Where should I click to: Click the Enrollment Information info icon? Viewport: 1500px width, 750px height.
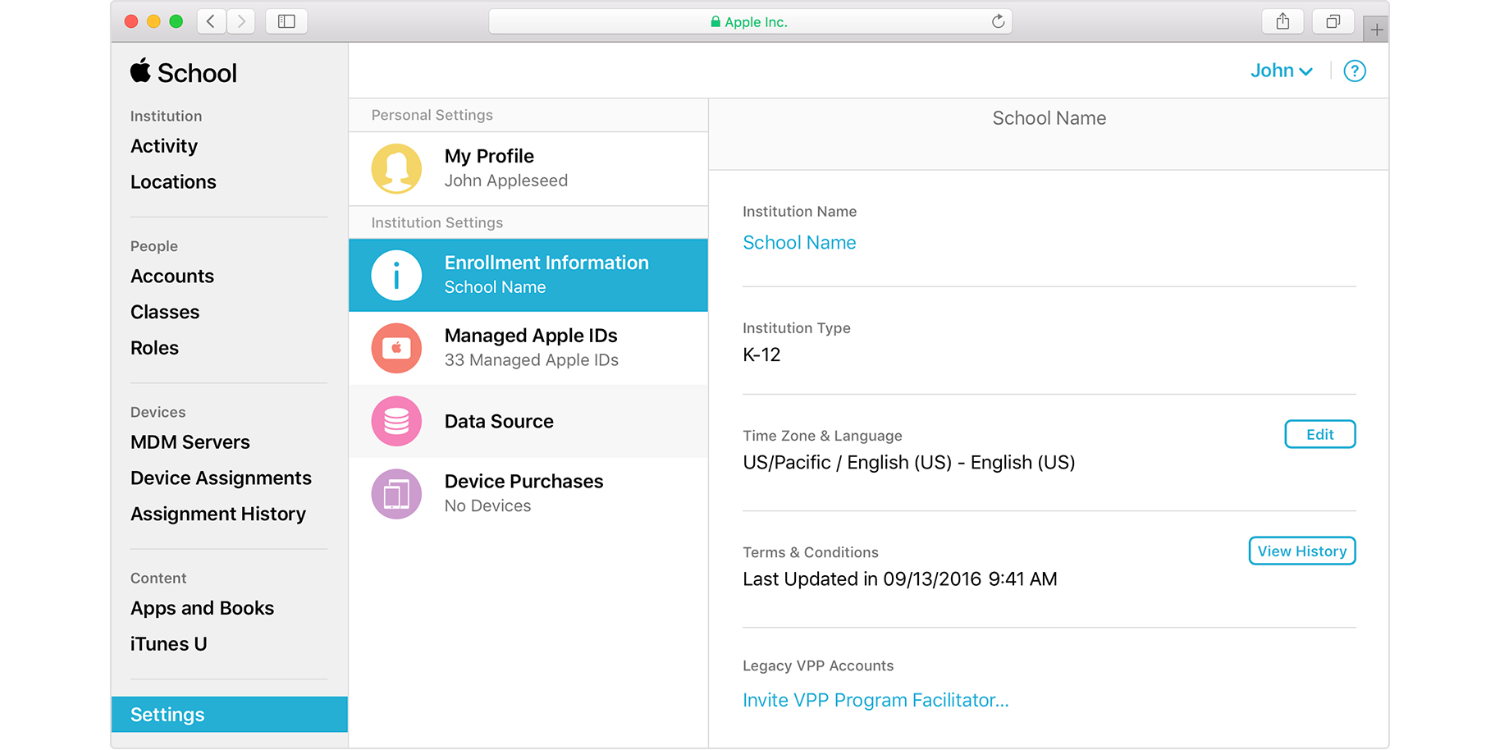tap(396, 275)
